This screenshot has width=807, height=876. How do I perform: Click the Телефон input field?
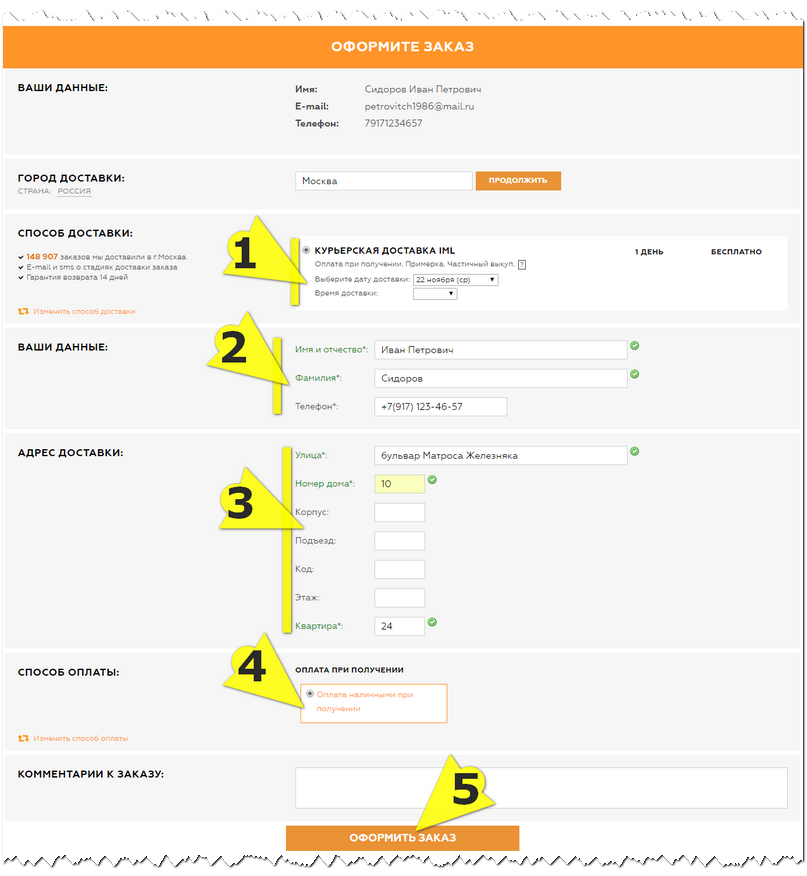click(x=440, y=407)
